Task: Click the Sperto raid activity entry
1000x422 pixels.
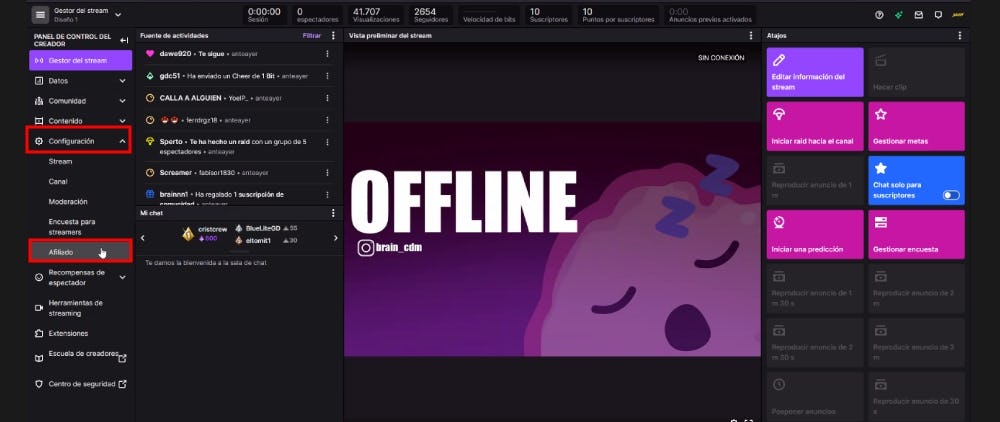Action: click(x=237, y=147)
